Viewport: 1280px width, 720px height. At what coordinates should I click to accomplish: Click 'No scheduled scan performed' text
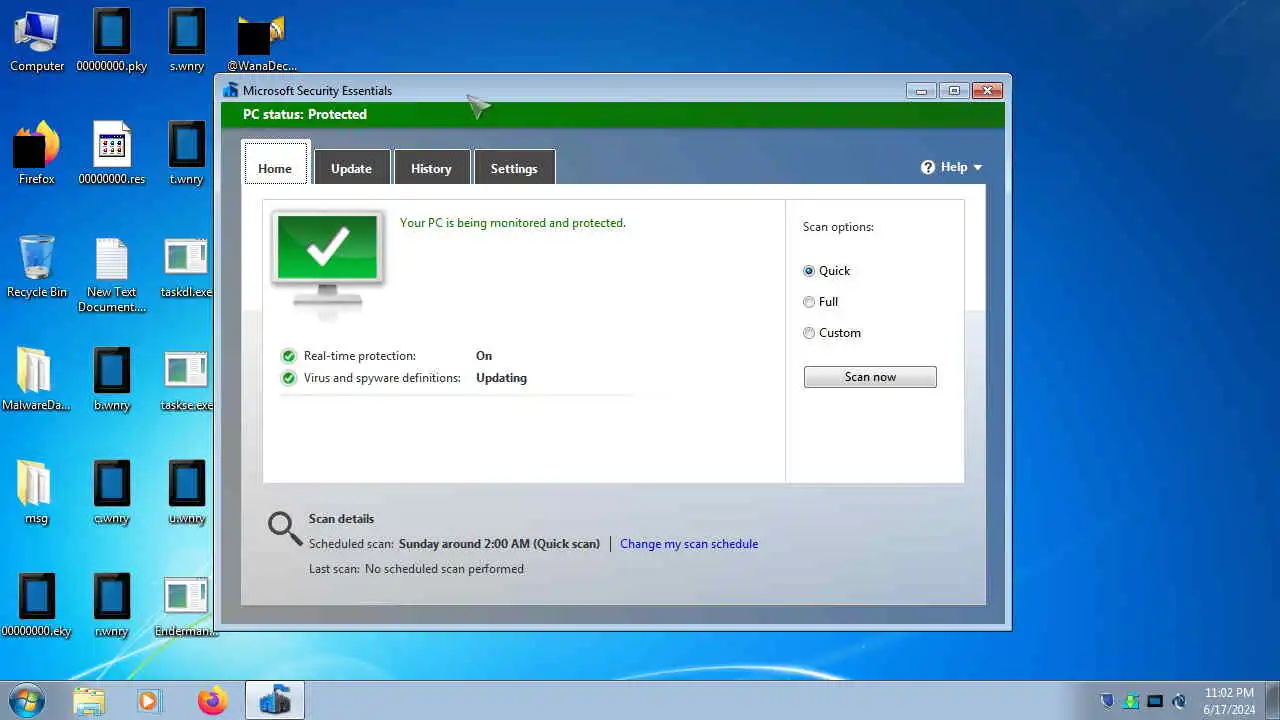click(444, 569)
